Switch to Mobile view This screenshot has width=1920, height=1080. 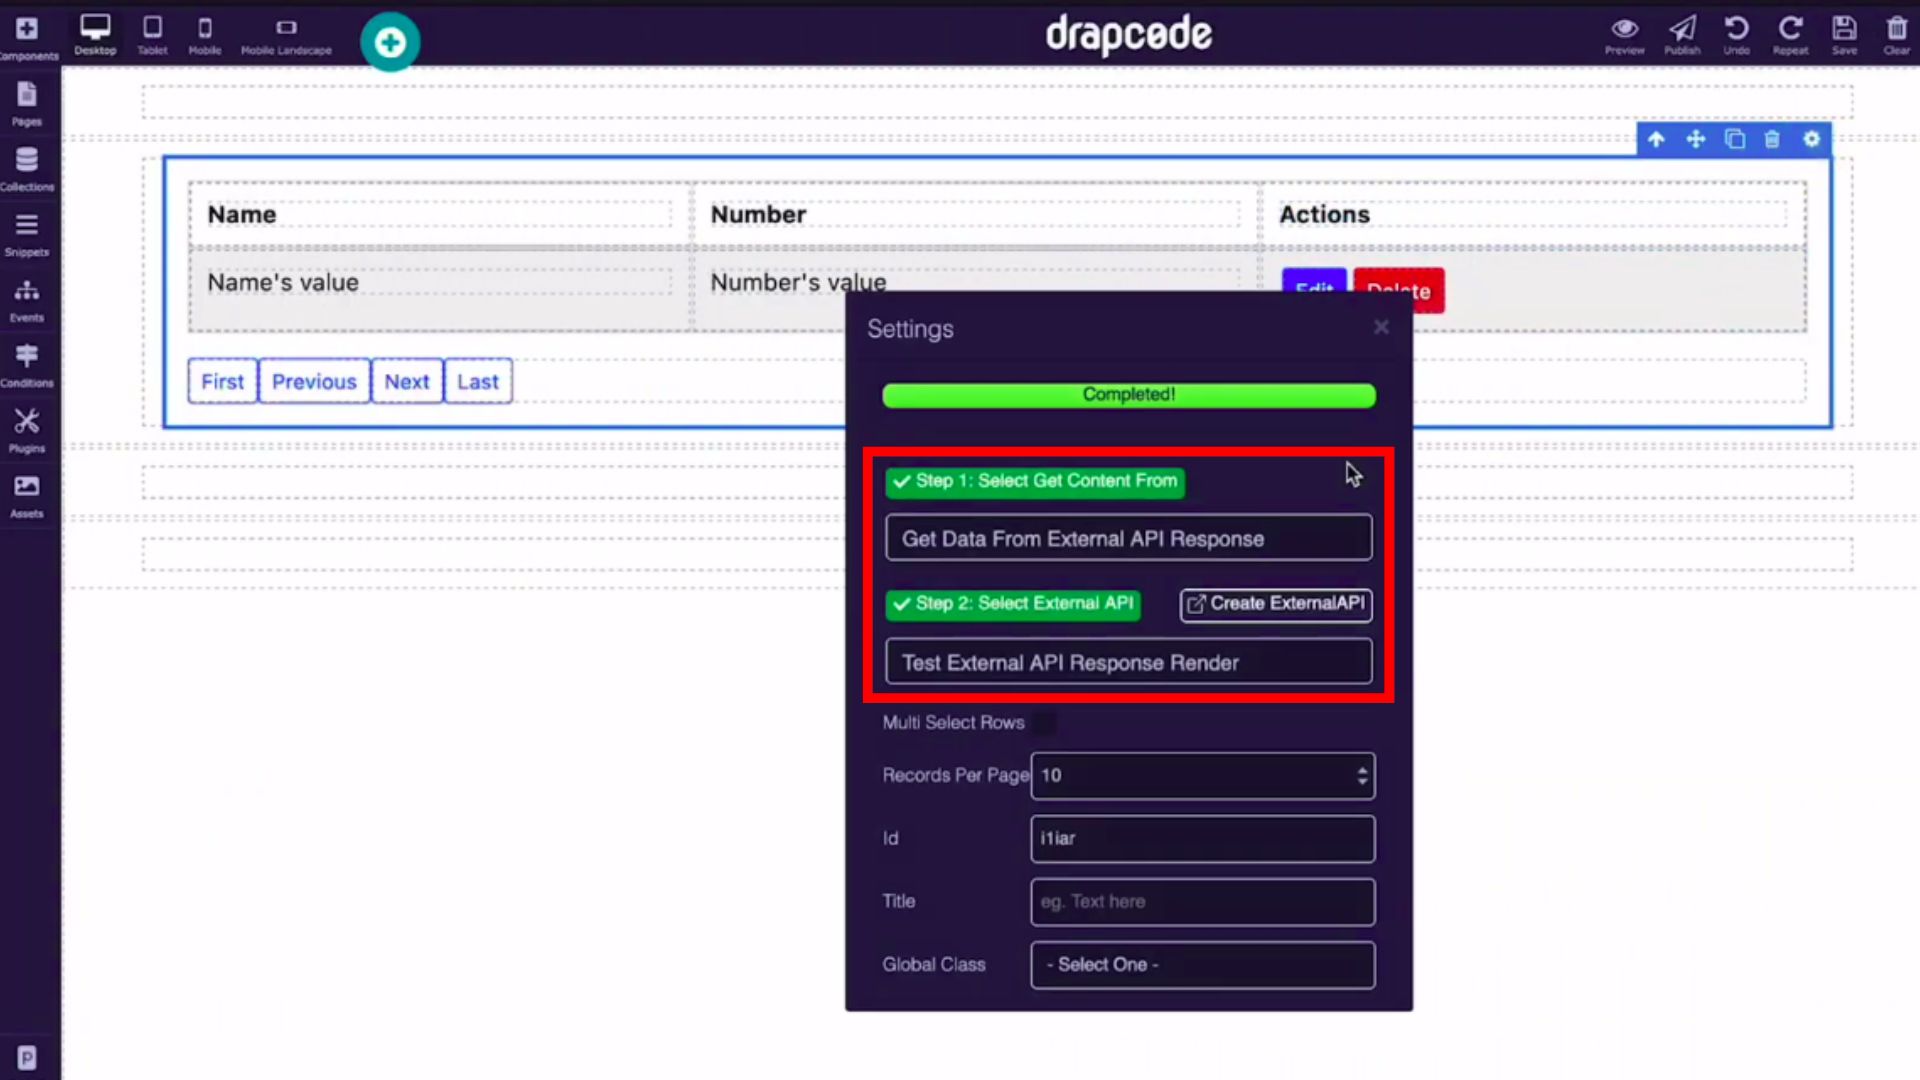pyautogui.click(x=205, y=34)
